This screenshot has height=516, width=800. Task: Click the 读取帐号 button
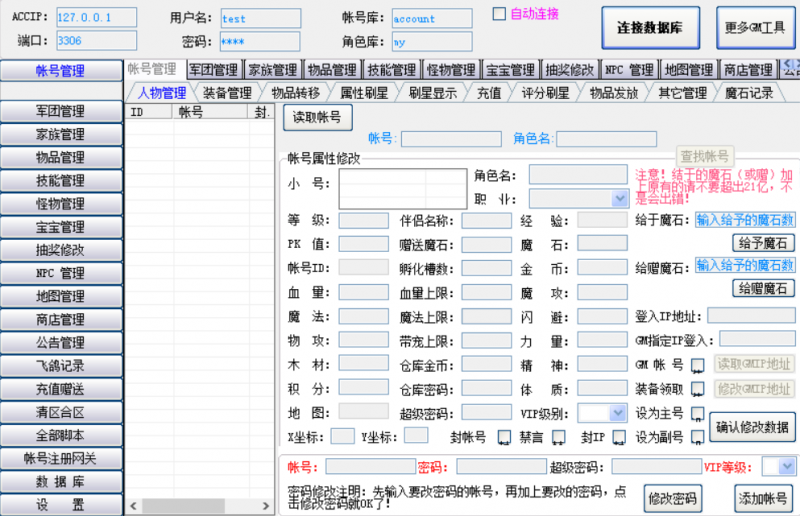317,117
